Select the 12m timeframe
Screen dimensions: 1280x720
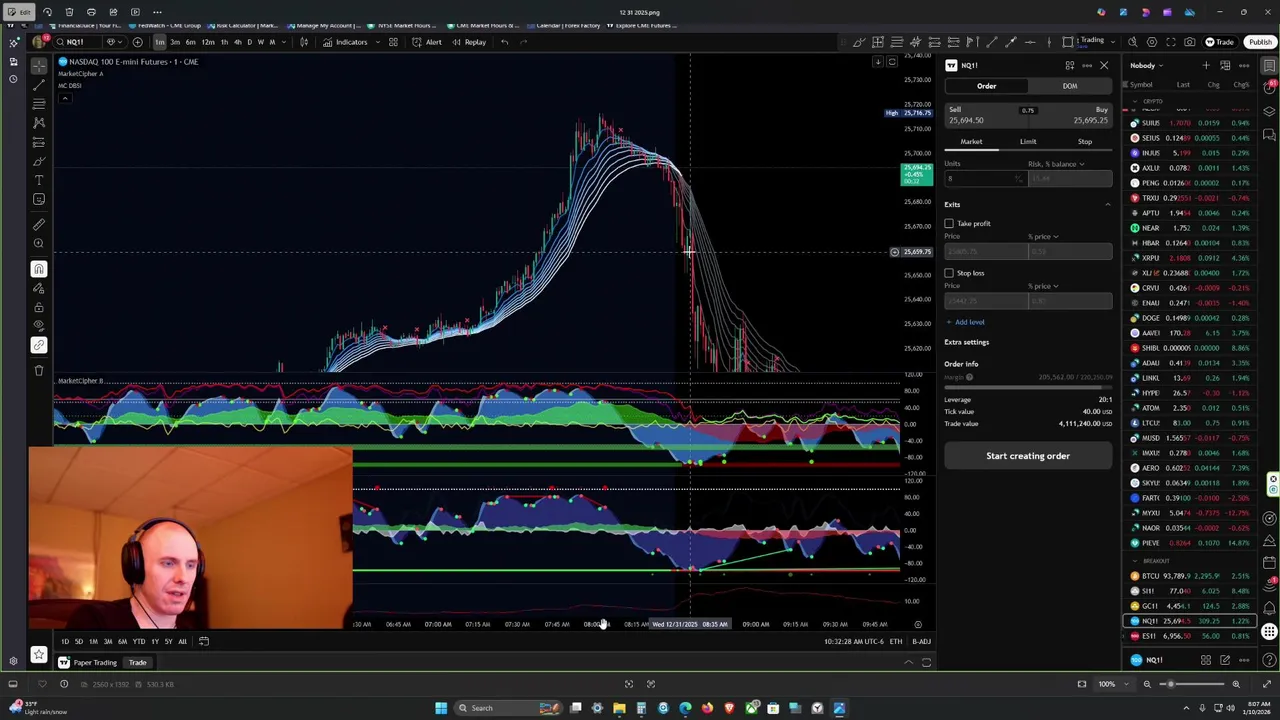click(207, 42)
